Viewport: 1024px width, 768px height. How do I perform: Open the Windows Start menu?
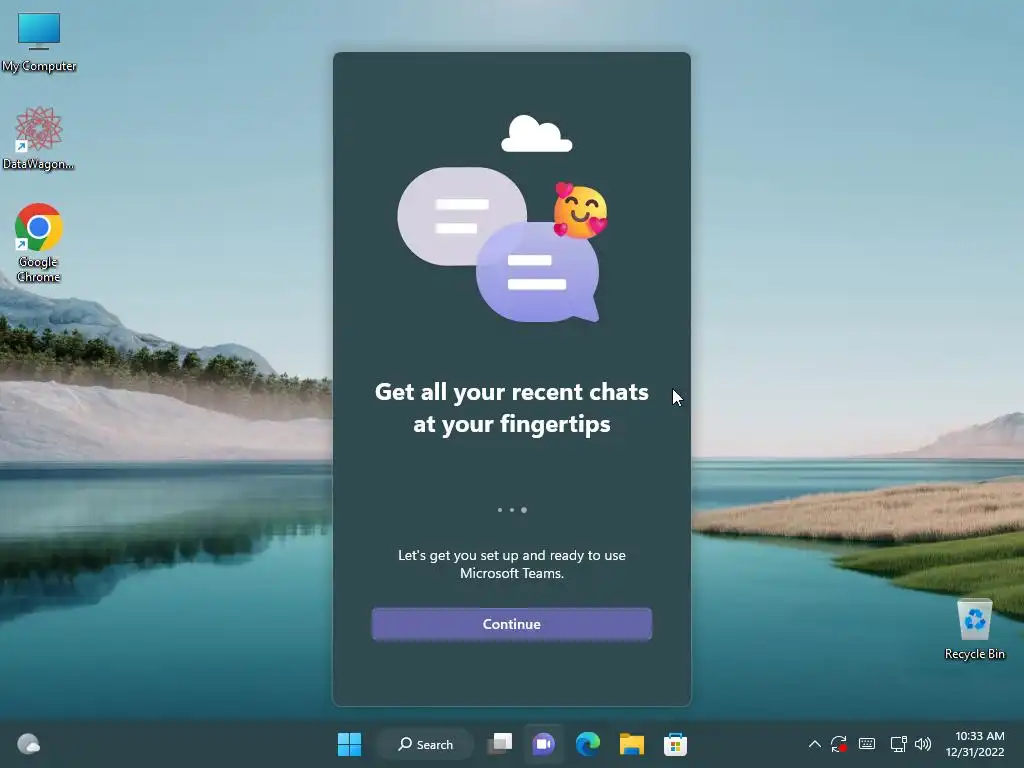point(349,744)
